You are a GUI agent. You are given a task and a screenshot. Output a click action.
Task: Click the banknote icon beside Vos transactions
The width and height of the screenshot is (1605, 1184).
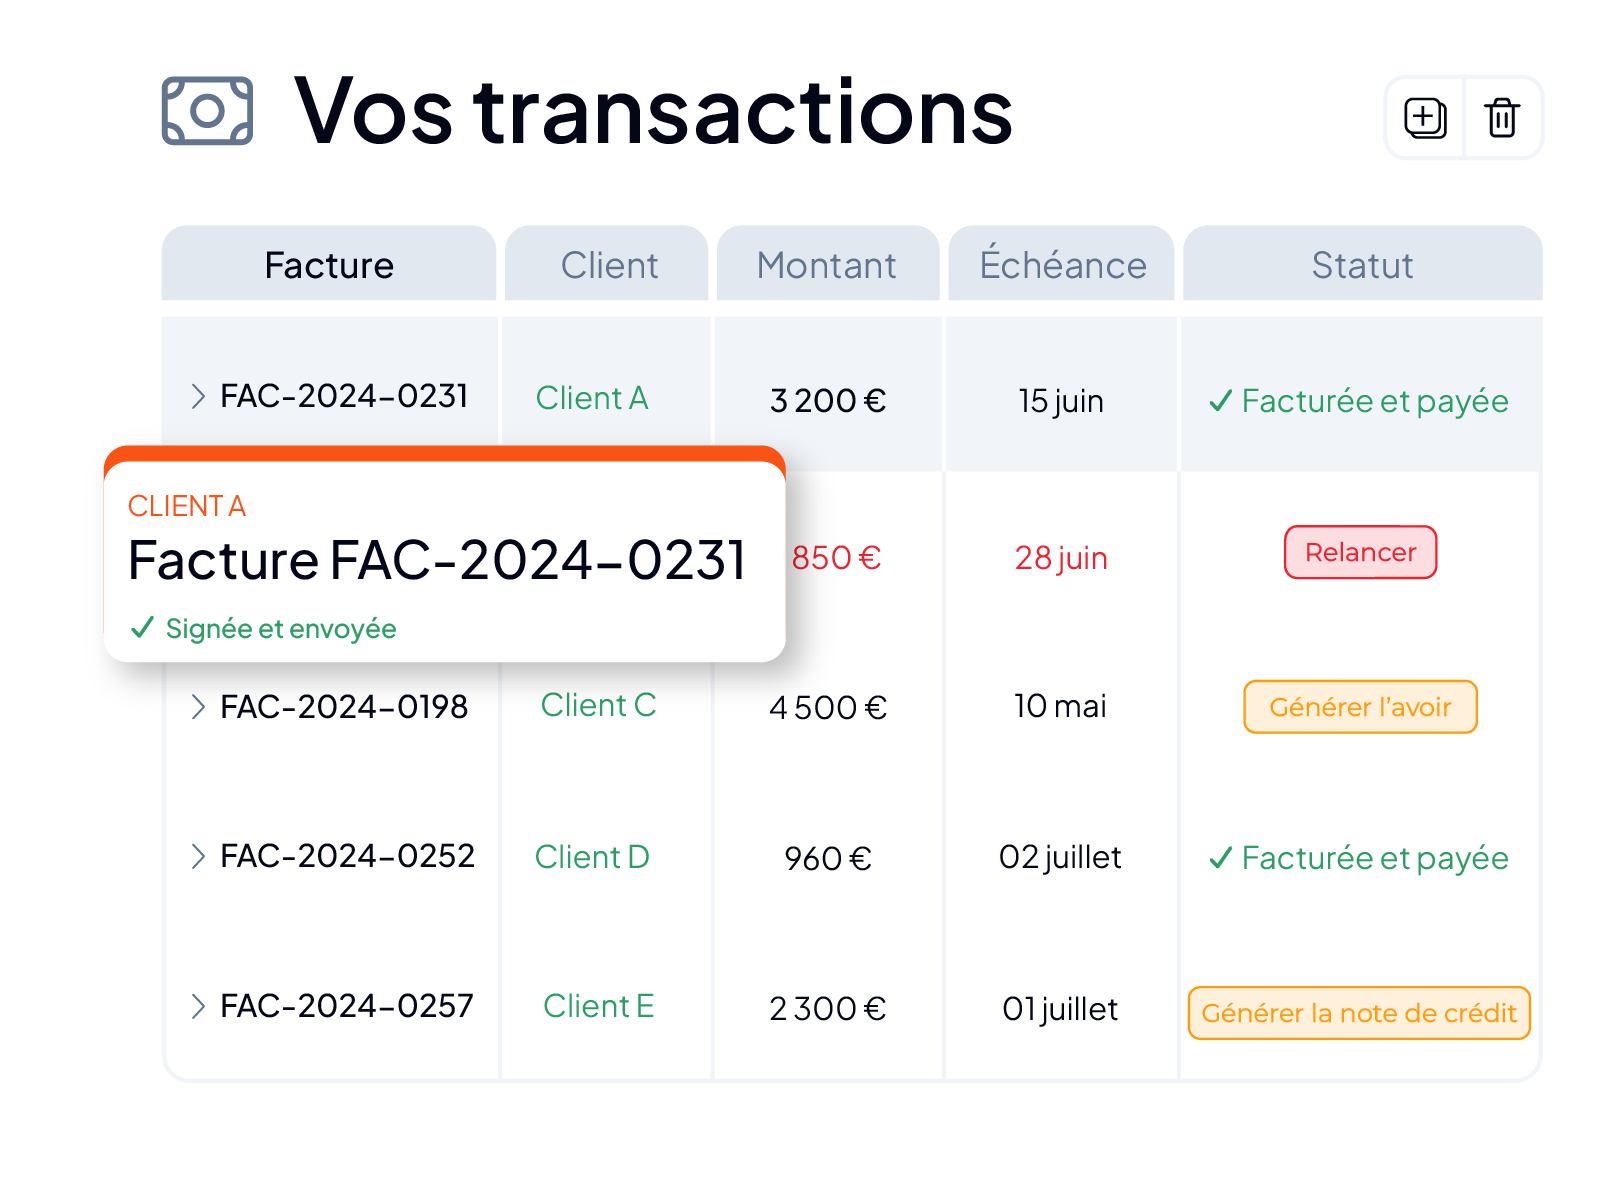coord(207,111)
